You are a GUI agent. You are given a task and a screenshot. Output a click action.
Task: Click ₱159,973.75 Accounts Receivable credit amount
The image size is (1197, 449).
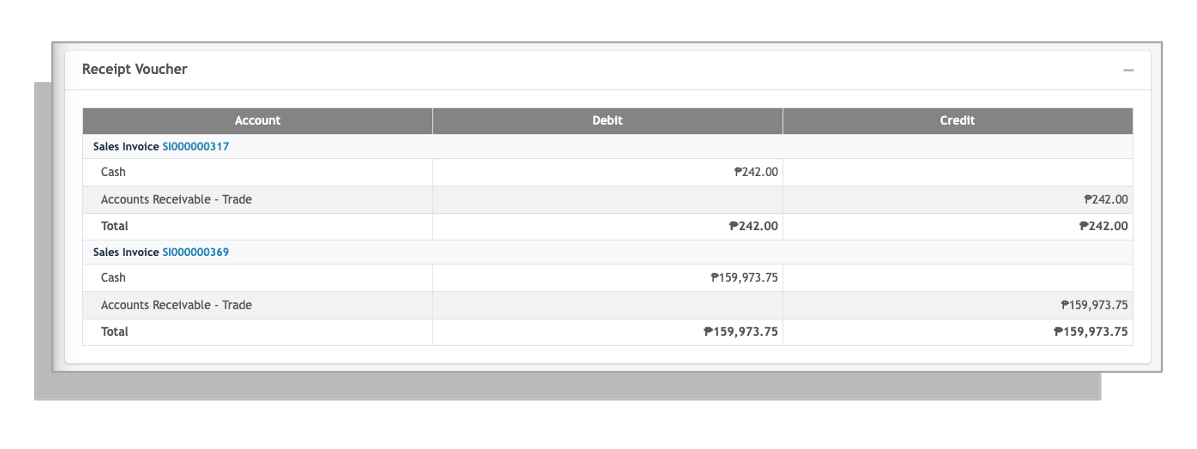coord(1094,305)
